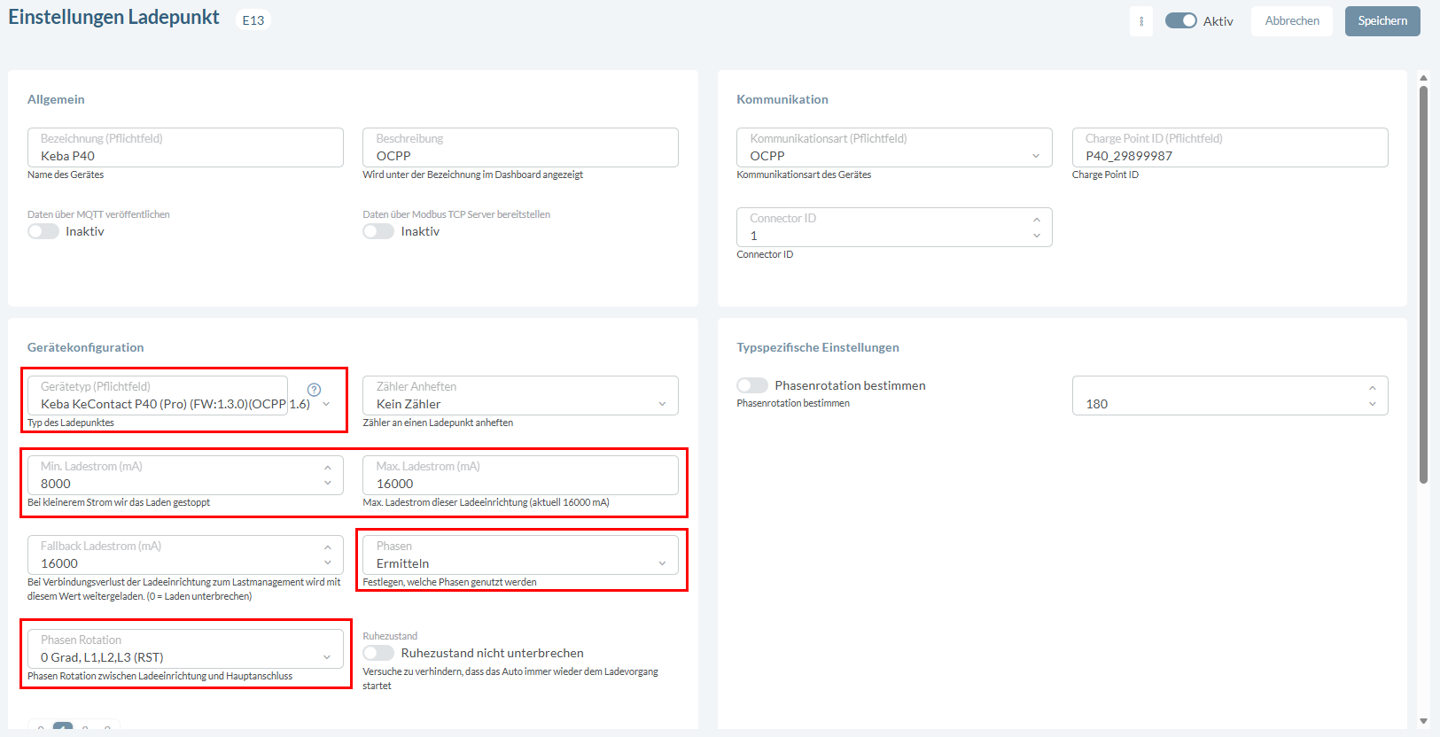
Task: Click the 'Typ des Ladepunktes' helper text
Action: coord(71,422)
